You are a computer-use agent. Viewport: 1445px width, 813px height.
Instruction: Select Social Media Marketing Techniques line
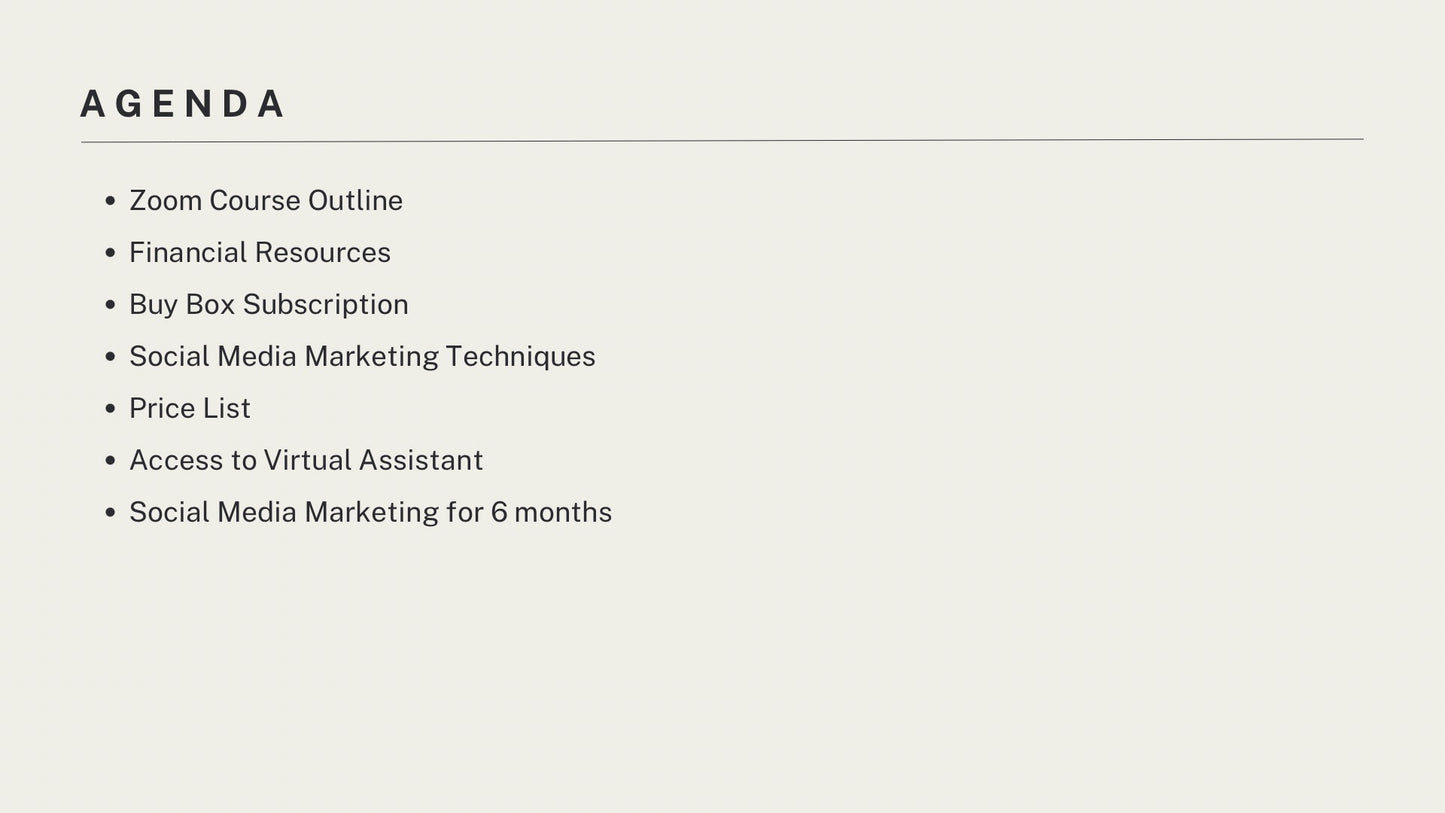coord(362,356)
